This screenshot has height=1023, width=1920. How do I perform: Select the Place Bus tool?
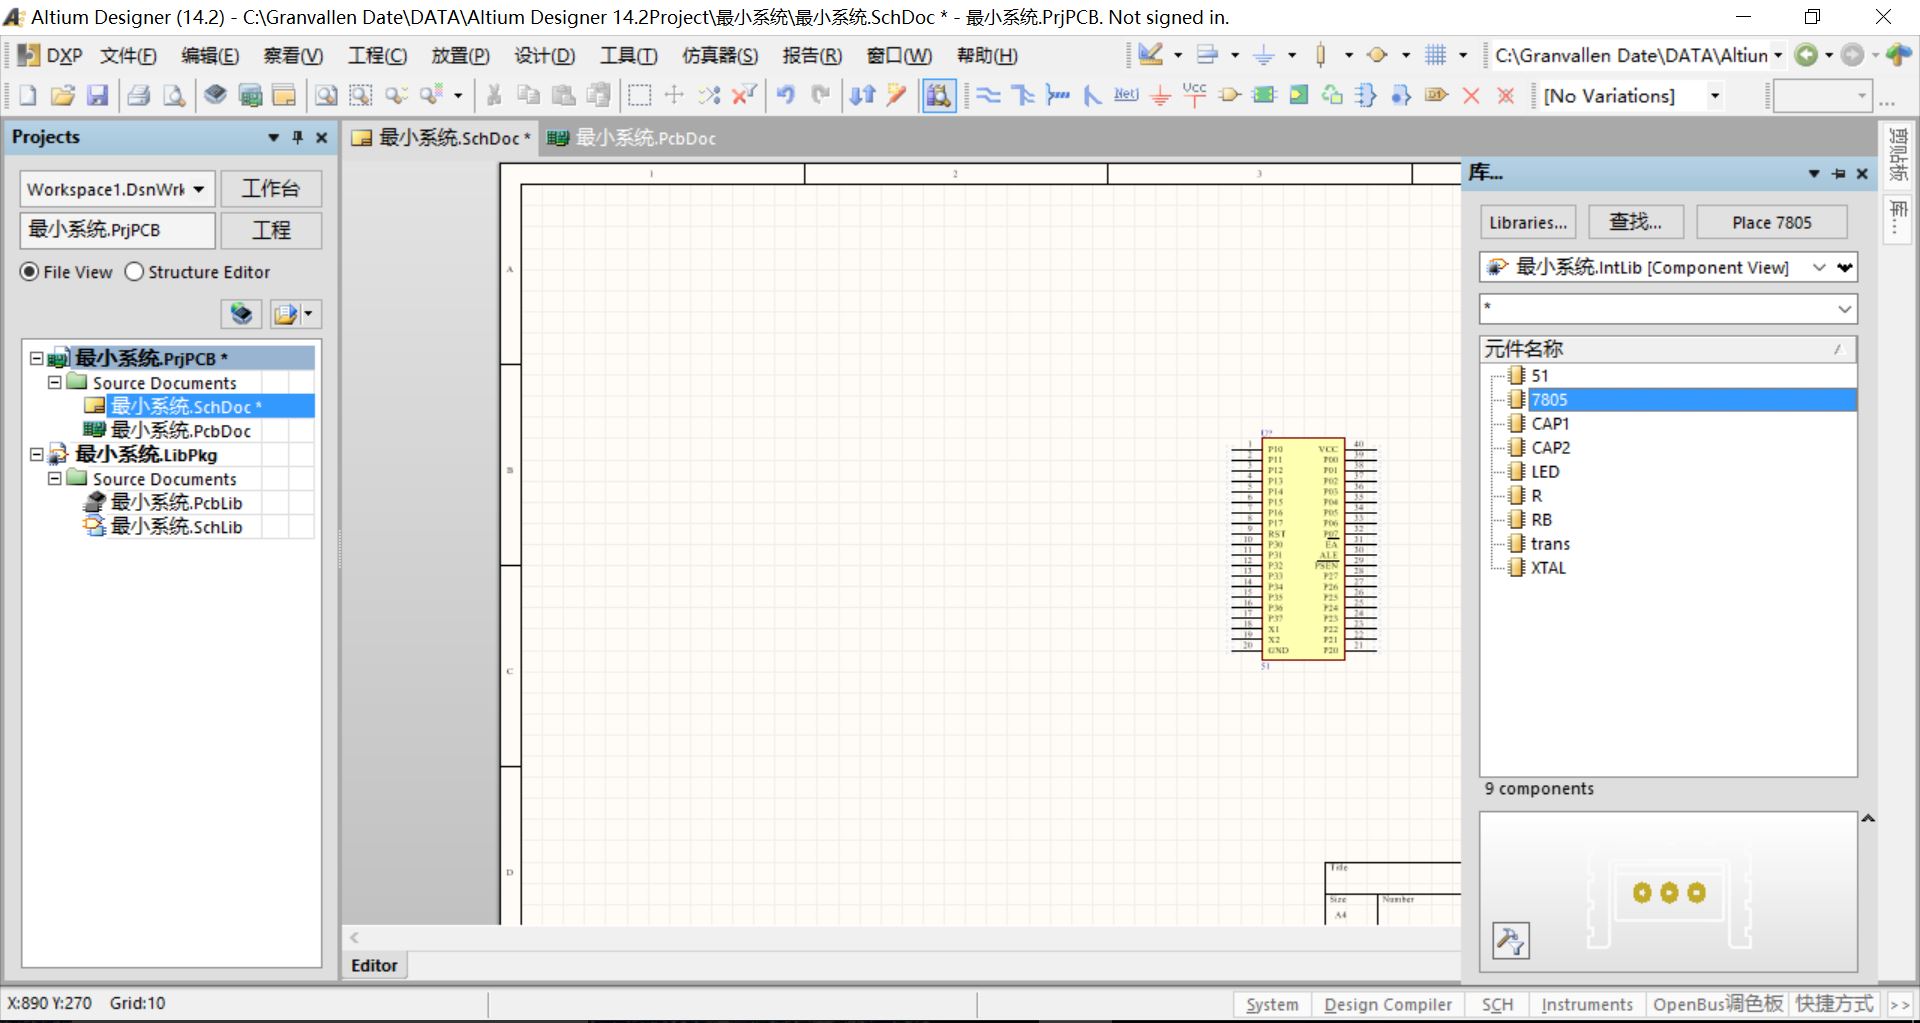tap(1022, 96)
